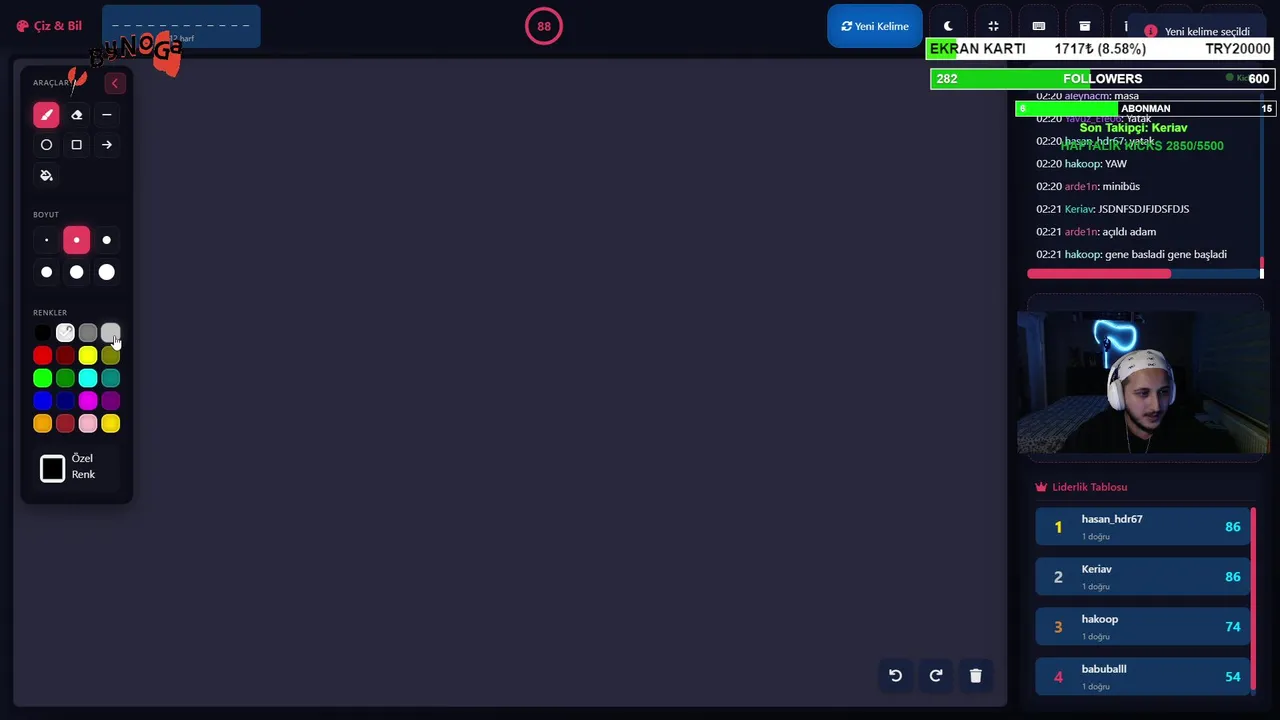Viewport: 1280px width, 720px height.
Task: Redo the last undone stroke
Action: point(935,676)
